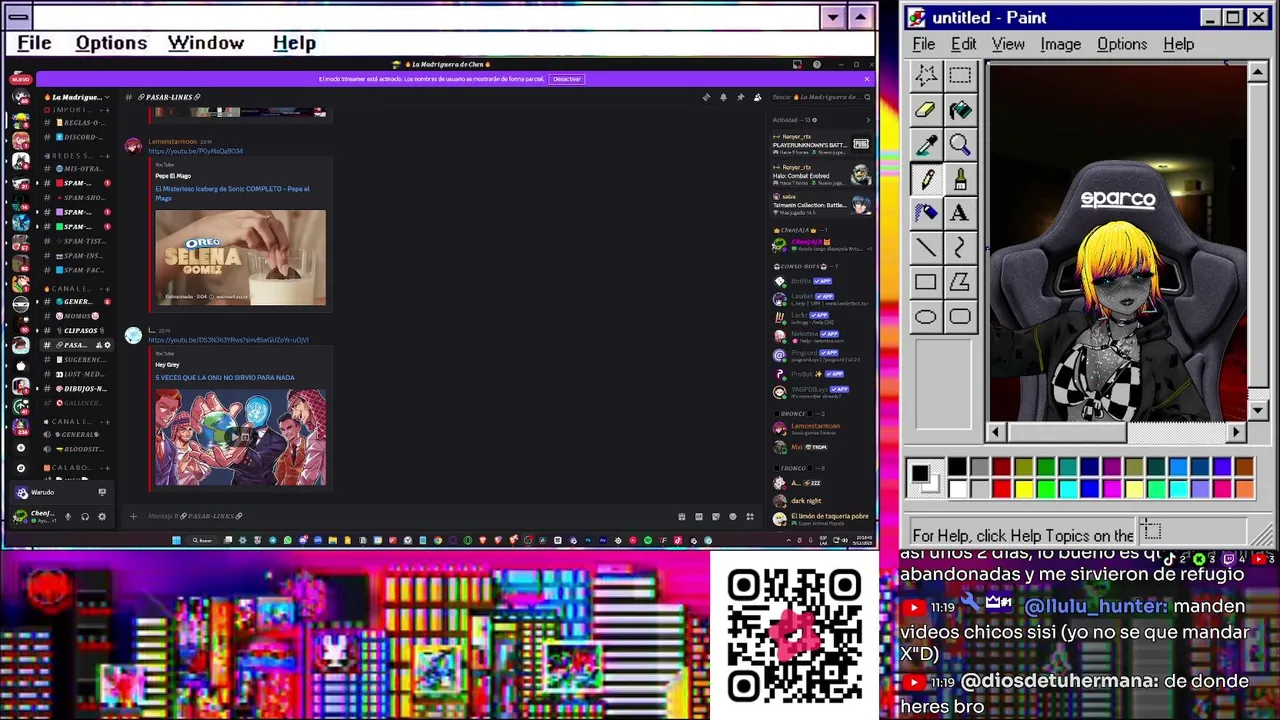Open the Paint File menu

923,44
